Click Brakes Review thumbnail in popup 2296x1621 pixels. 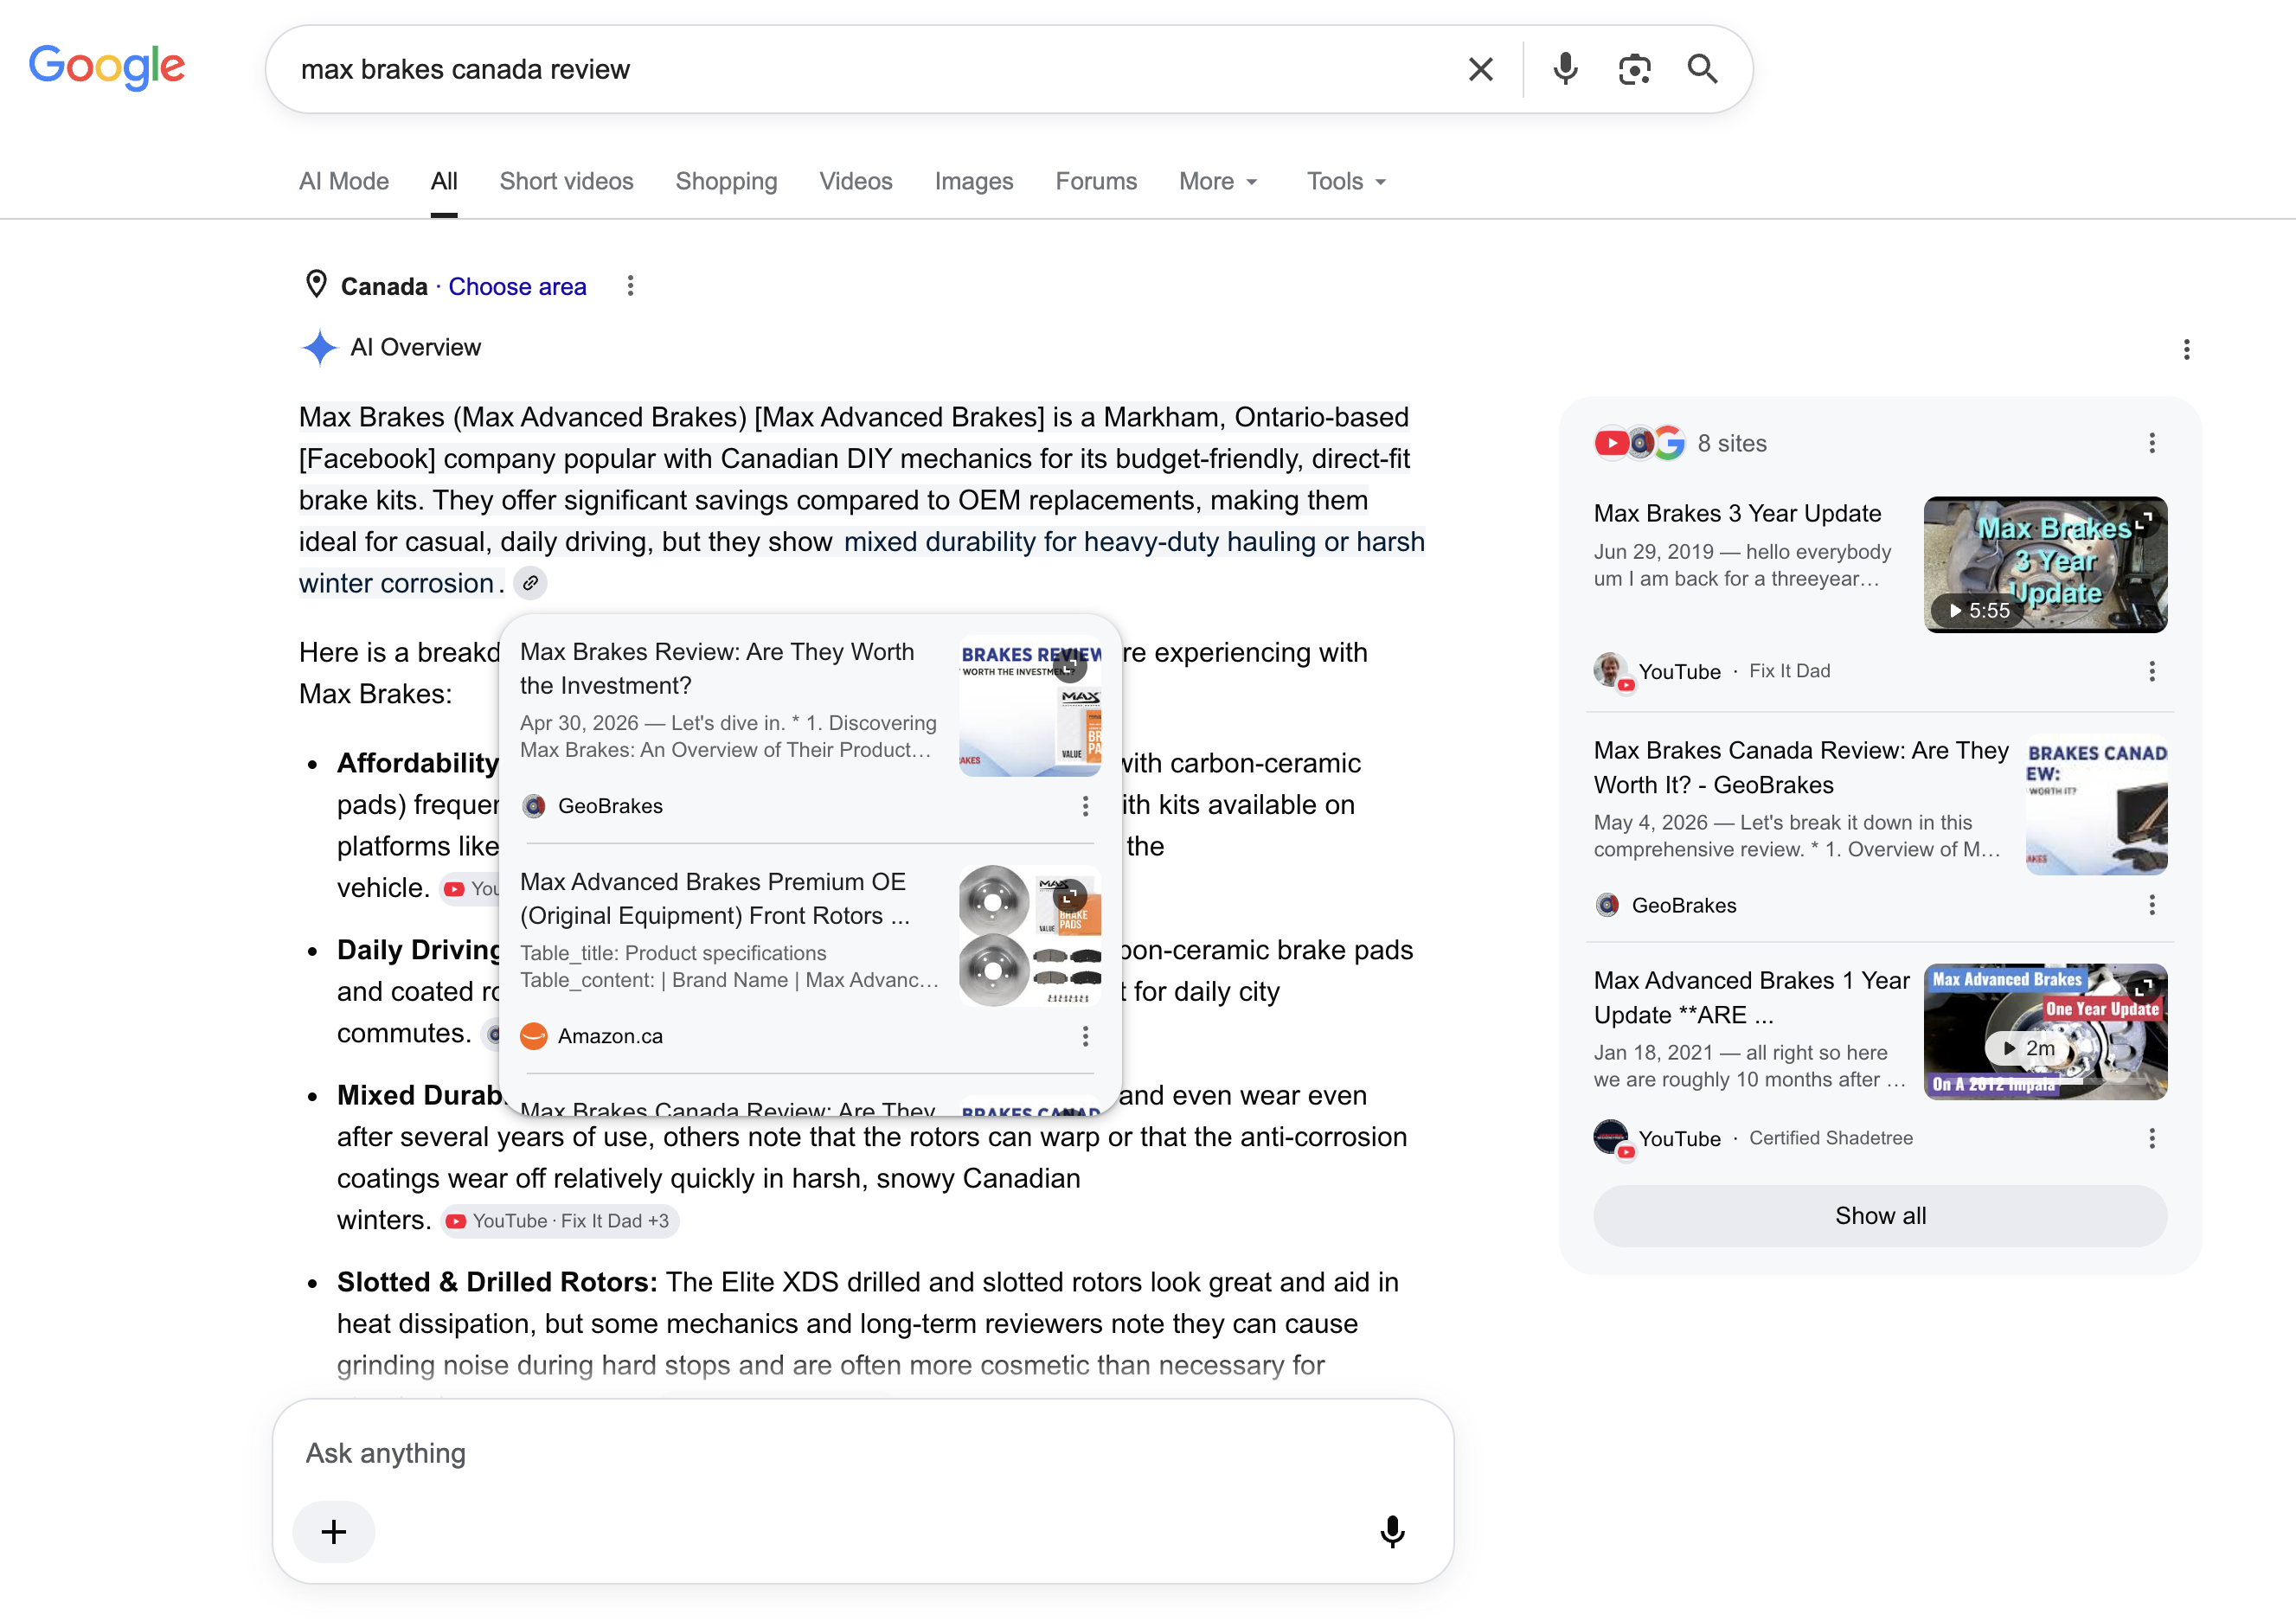[1030, 706]
